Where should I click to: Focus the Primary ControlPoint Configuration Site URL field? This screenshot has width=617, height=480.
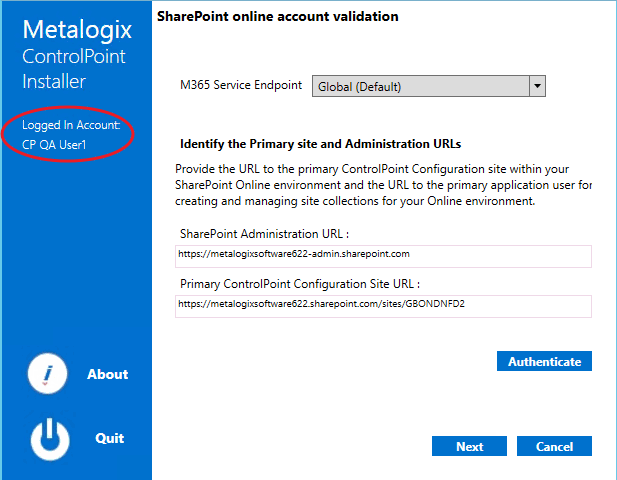click(x=383, y=304)
